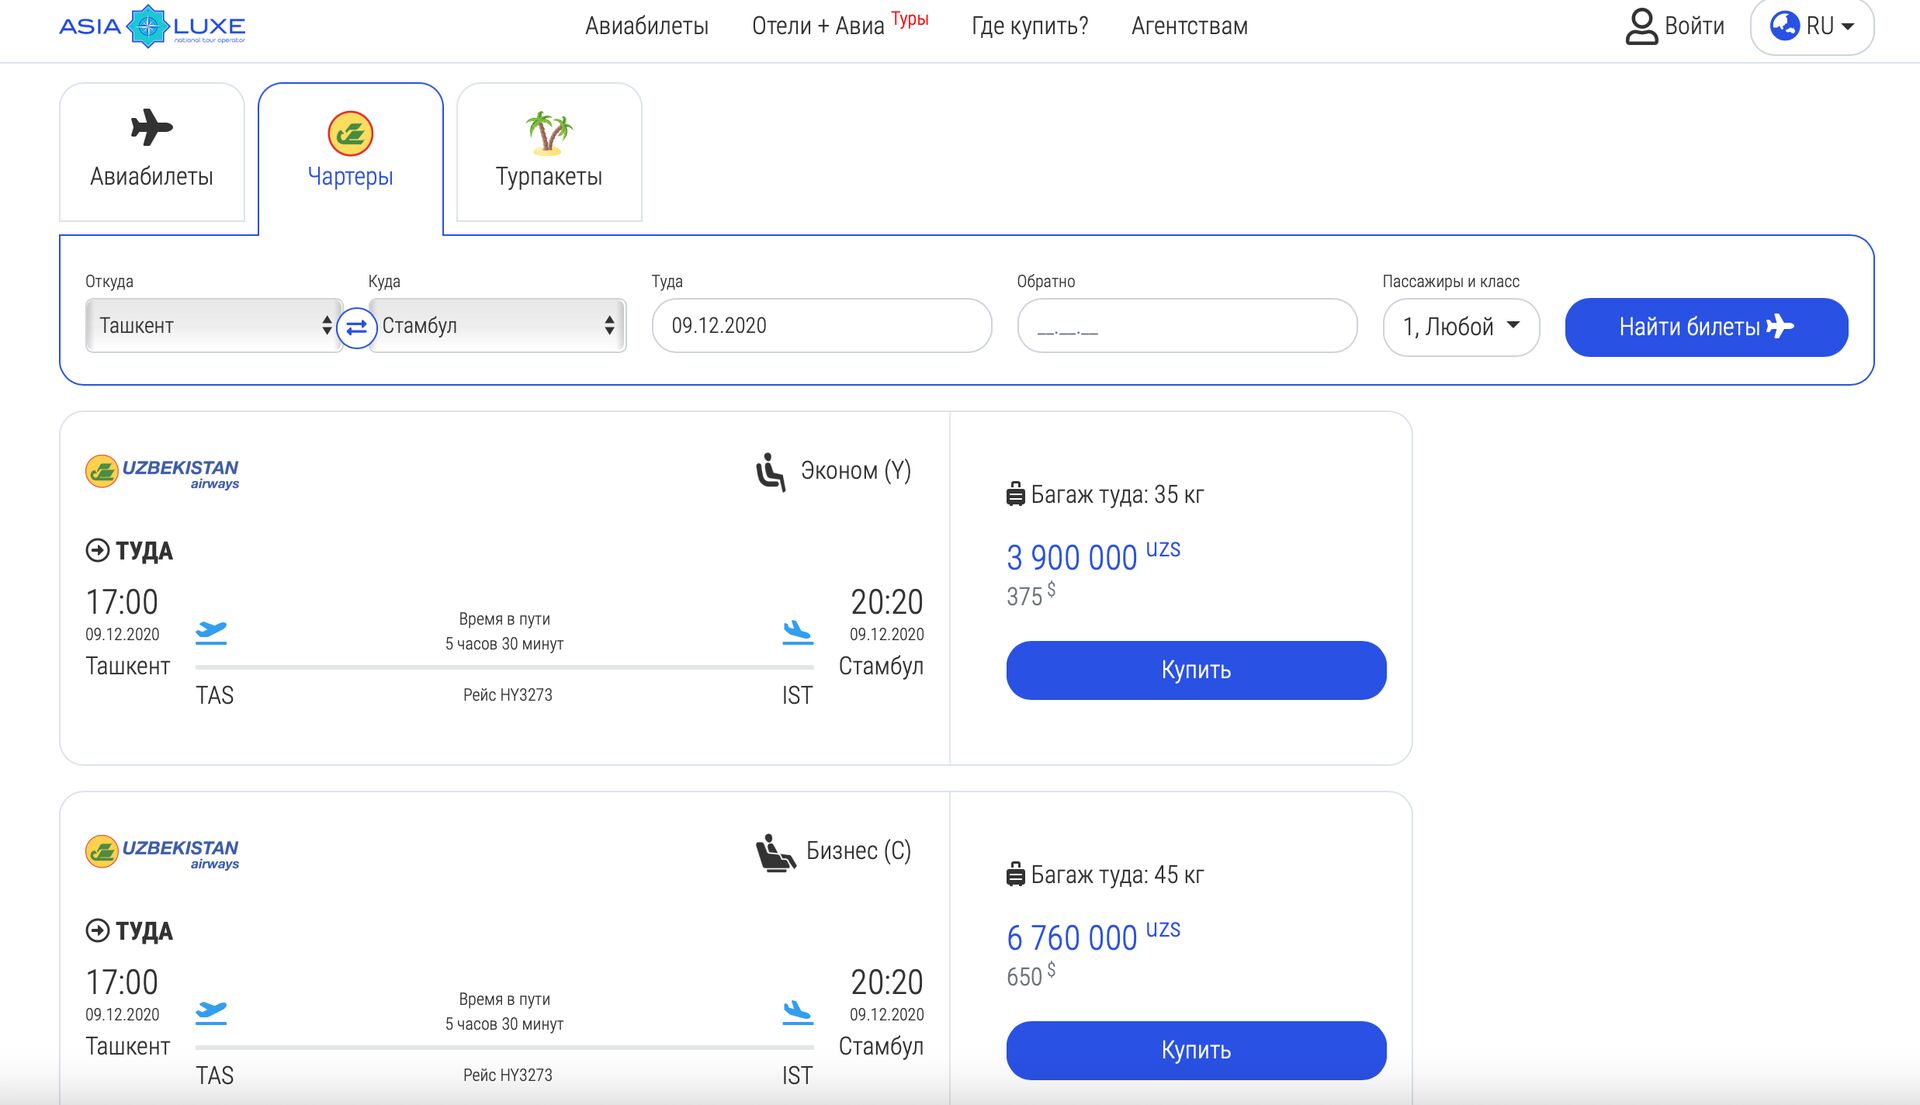Click the business seat class icon

(x=774, y=852)
